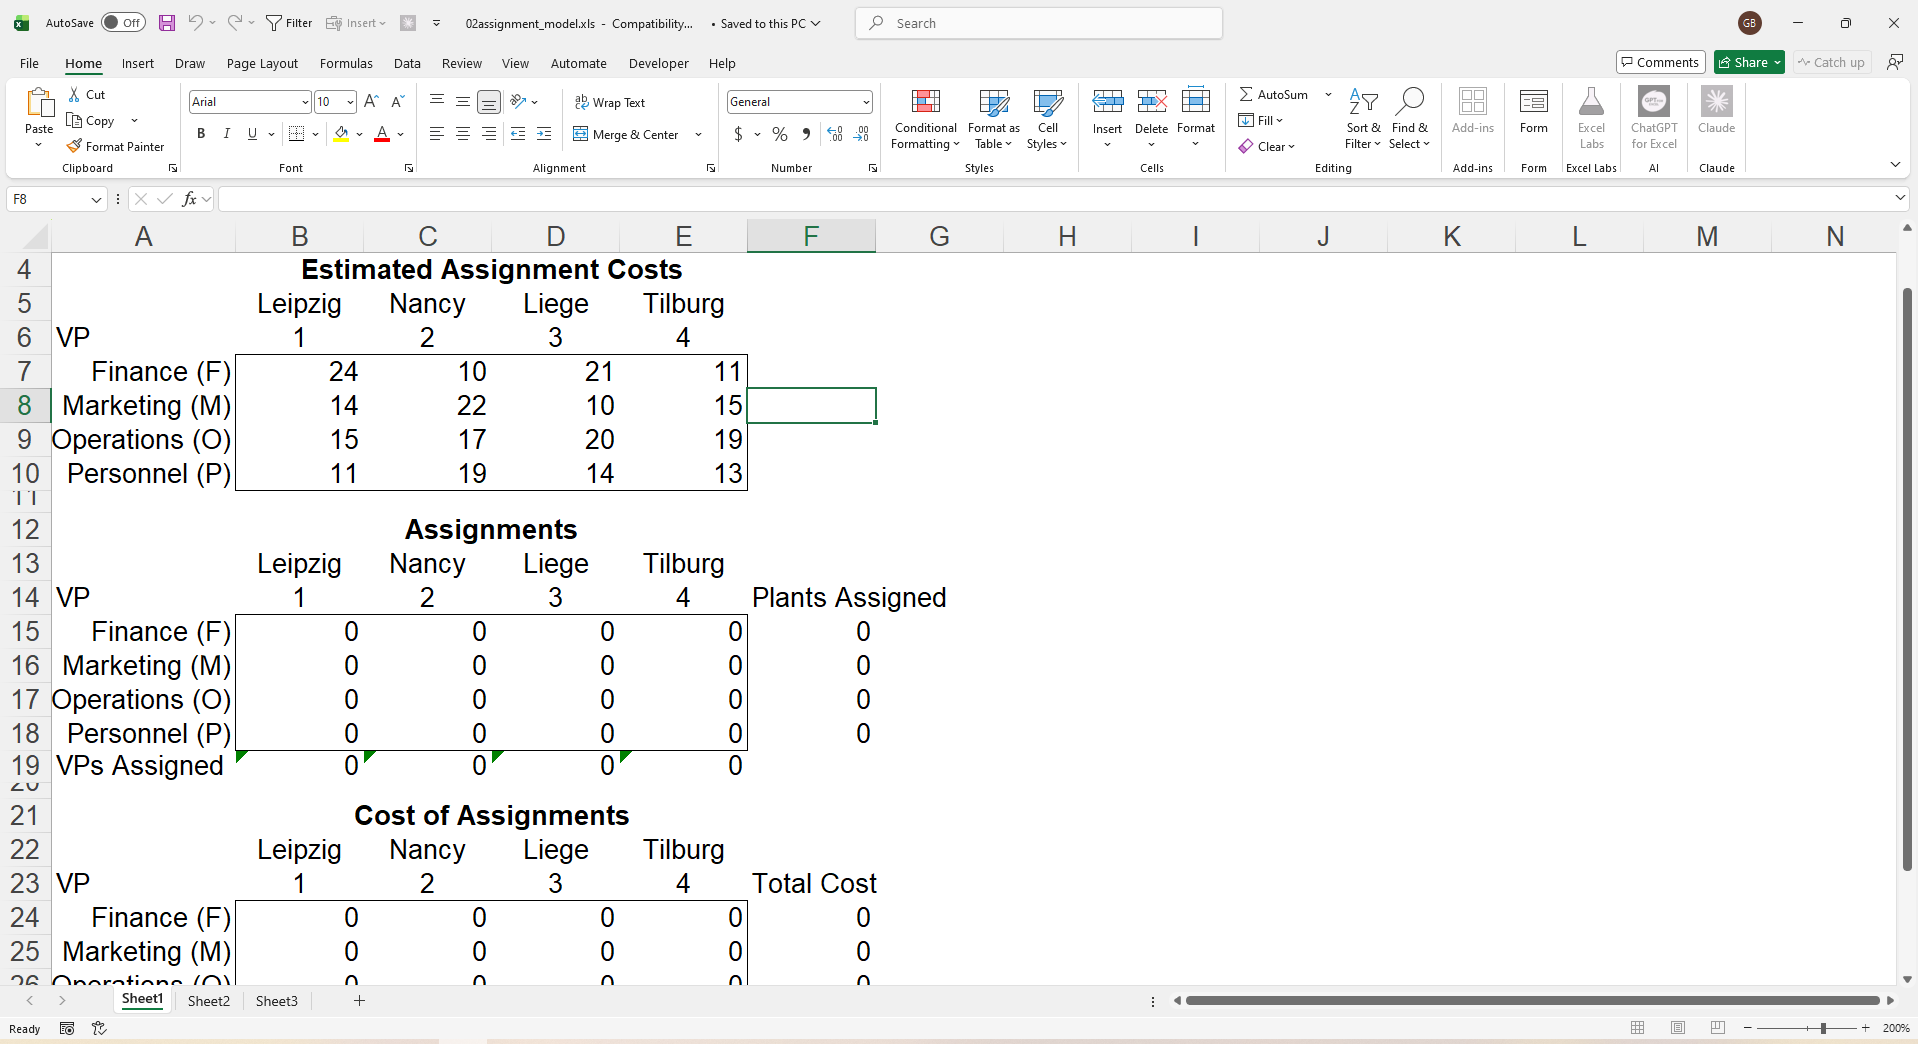Open the Developer tab
Image resolution: width=1918 pixels, height=1044 pixels.
[x=658, y=63]
